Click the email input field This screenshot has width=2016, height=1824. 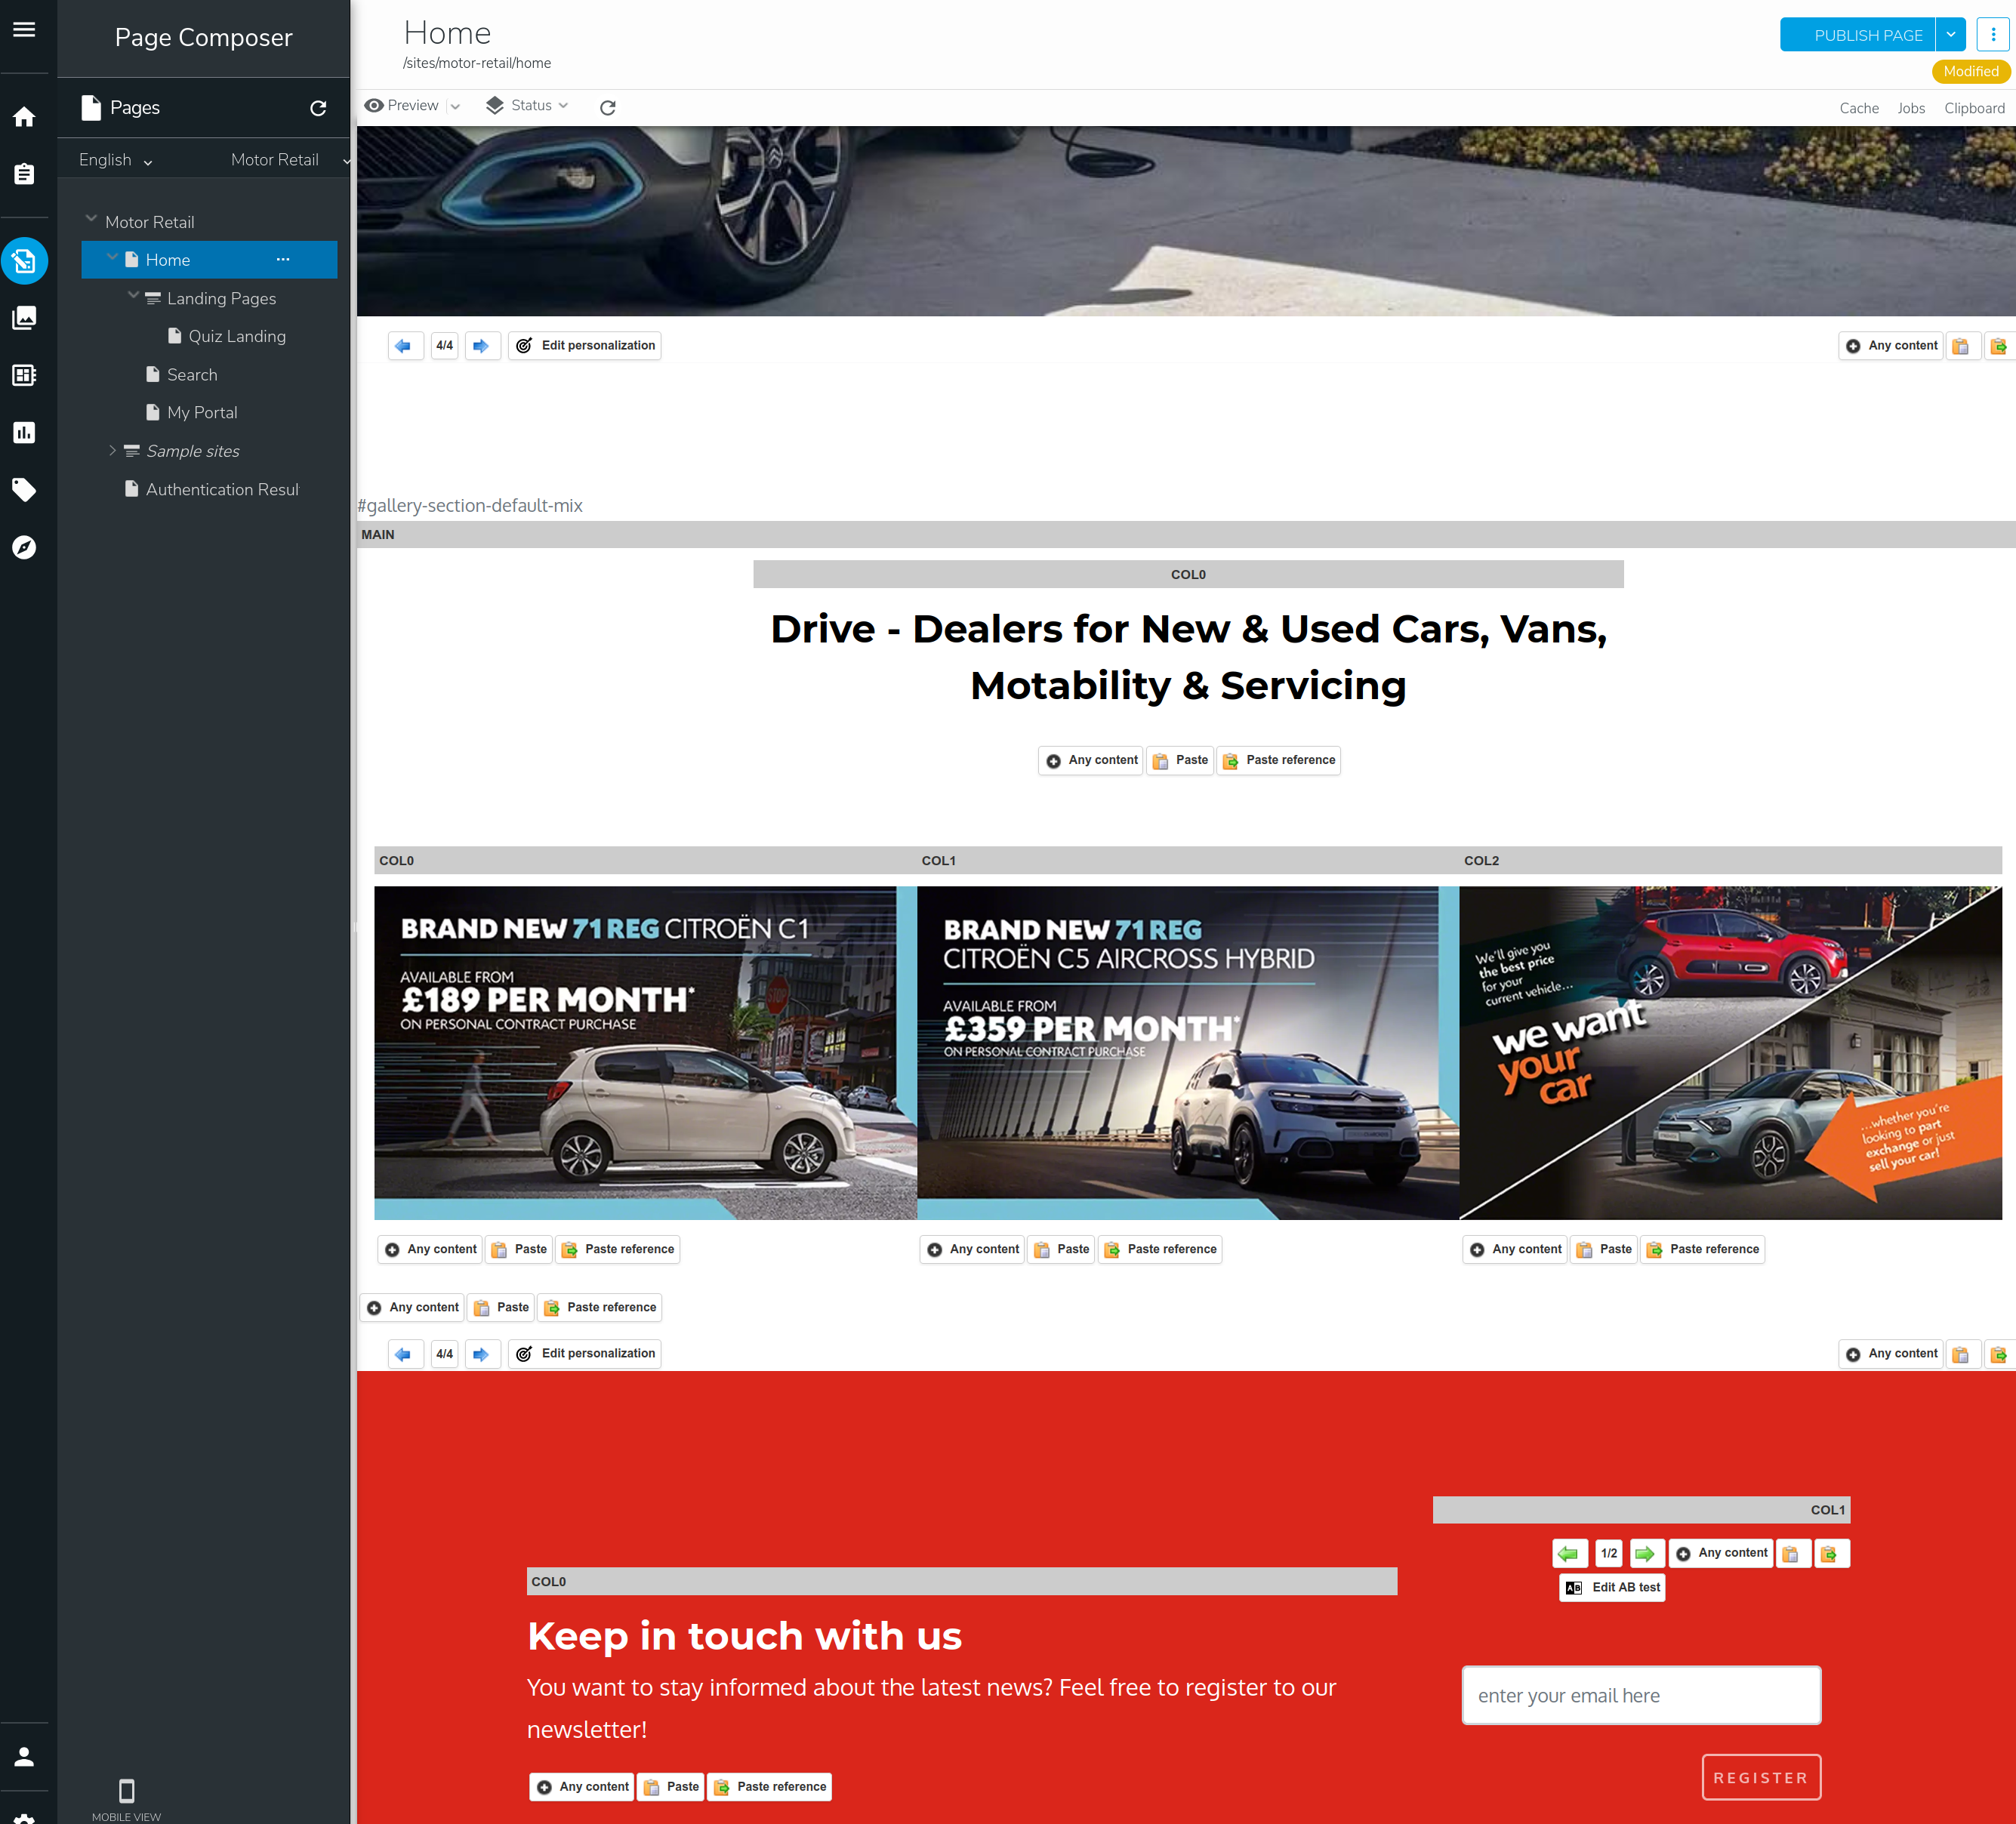tap(1640, 1695)
